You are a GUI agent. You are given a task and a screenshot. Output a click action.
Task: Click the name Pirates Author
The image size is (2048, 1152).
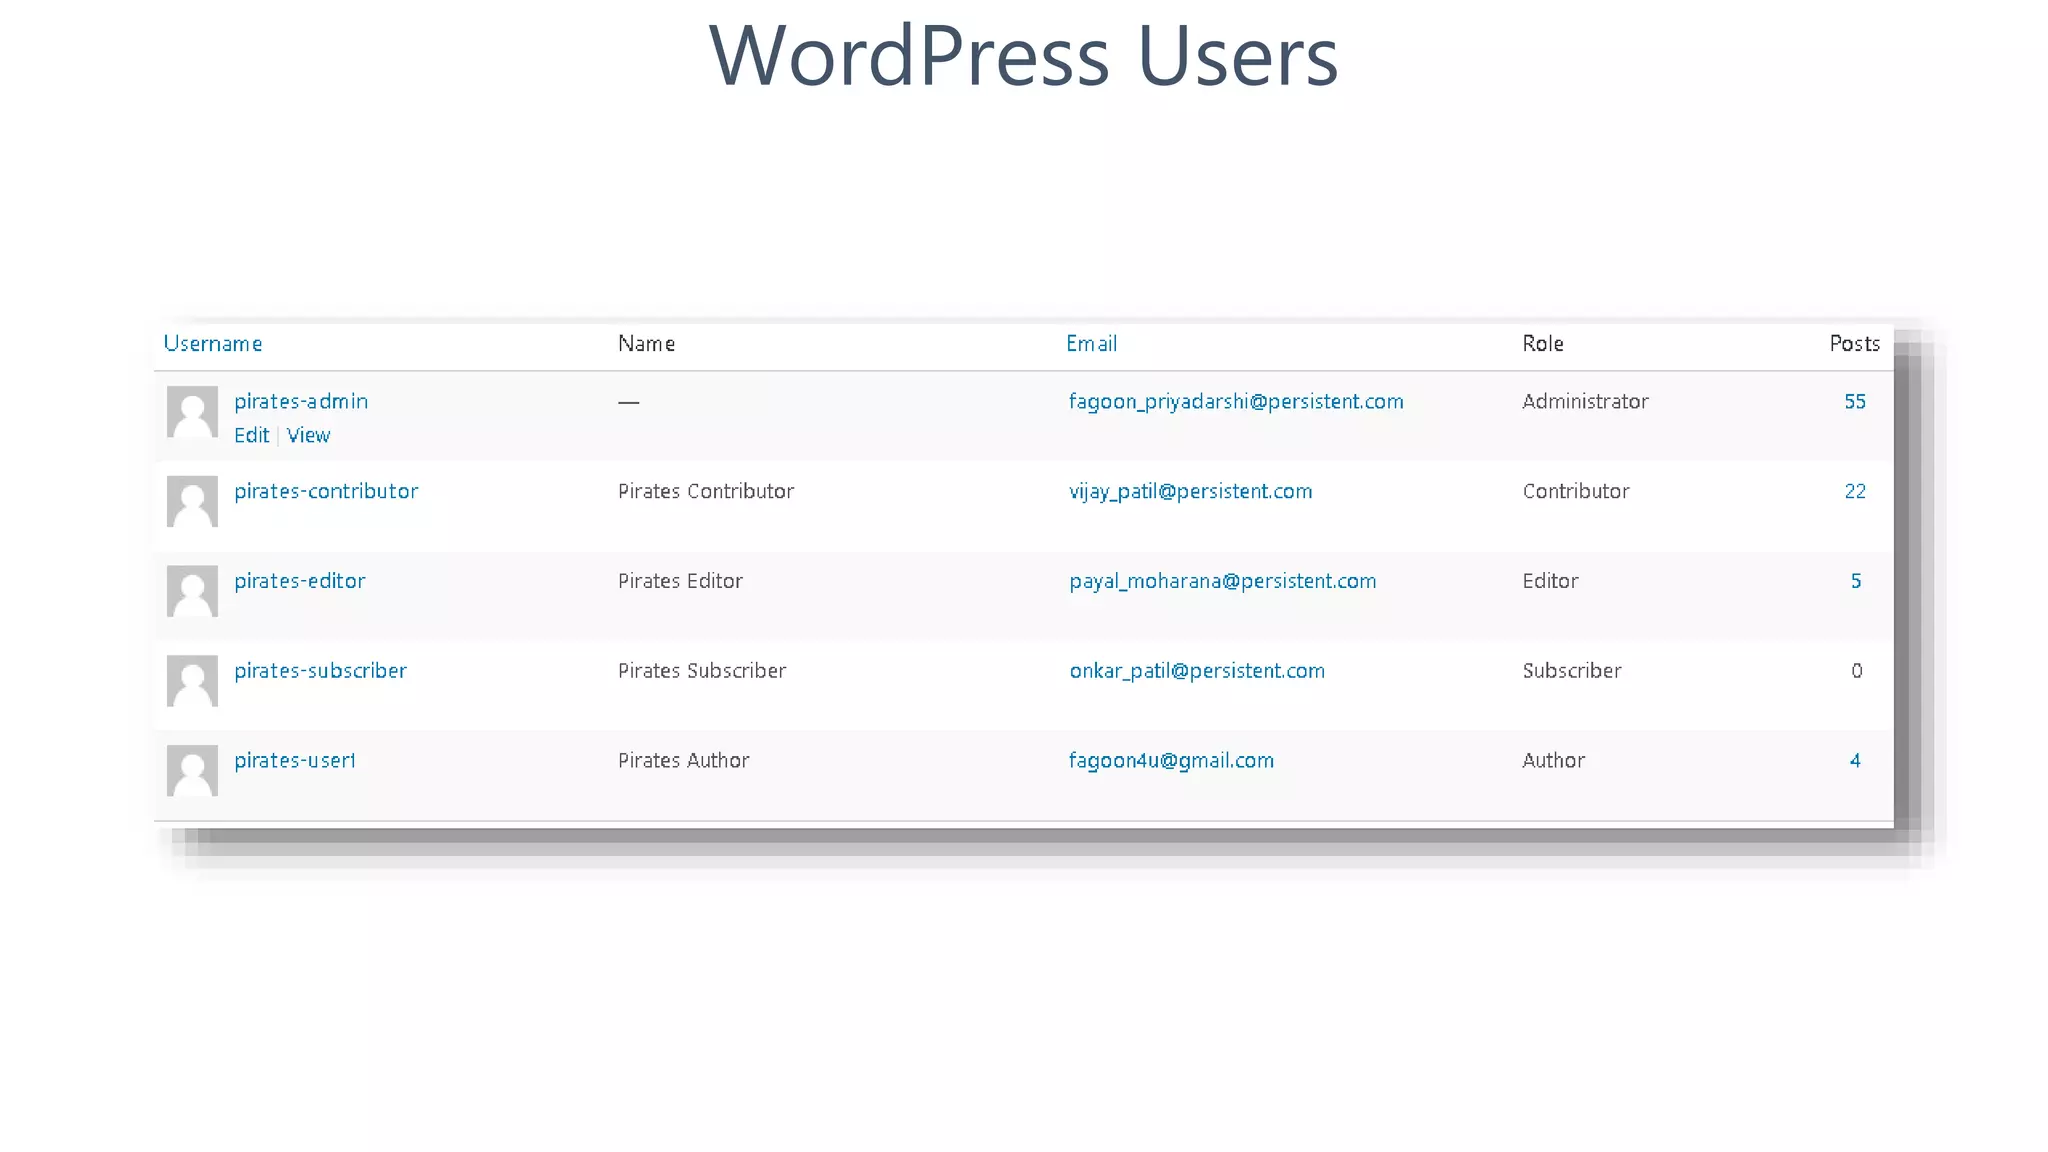tap(684, 761)
